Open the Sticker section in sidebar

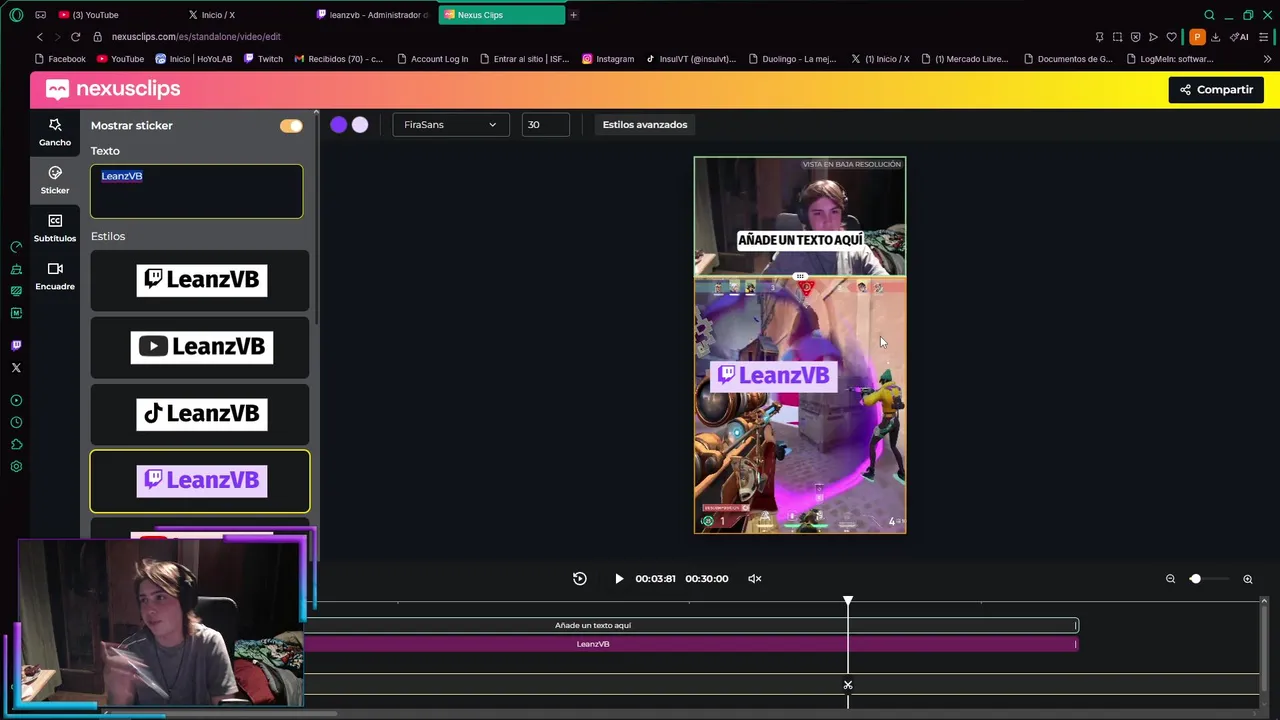pyautogui.click(x=55, y=180)
